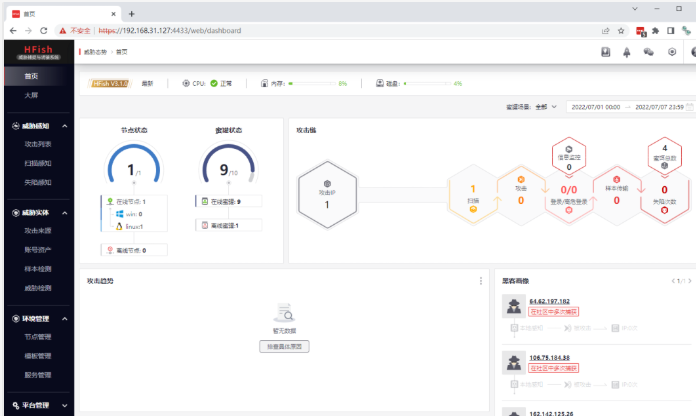This screenshot has width=696, height=416.
Task: Click hacker avatar for 64.62.197.182
Action: [x=514, y=306]
